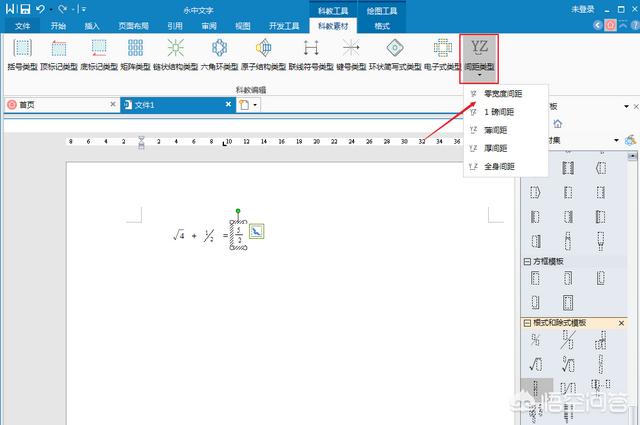Click the layout options icon beside fraction

(x=256, y=231)
